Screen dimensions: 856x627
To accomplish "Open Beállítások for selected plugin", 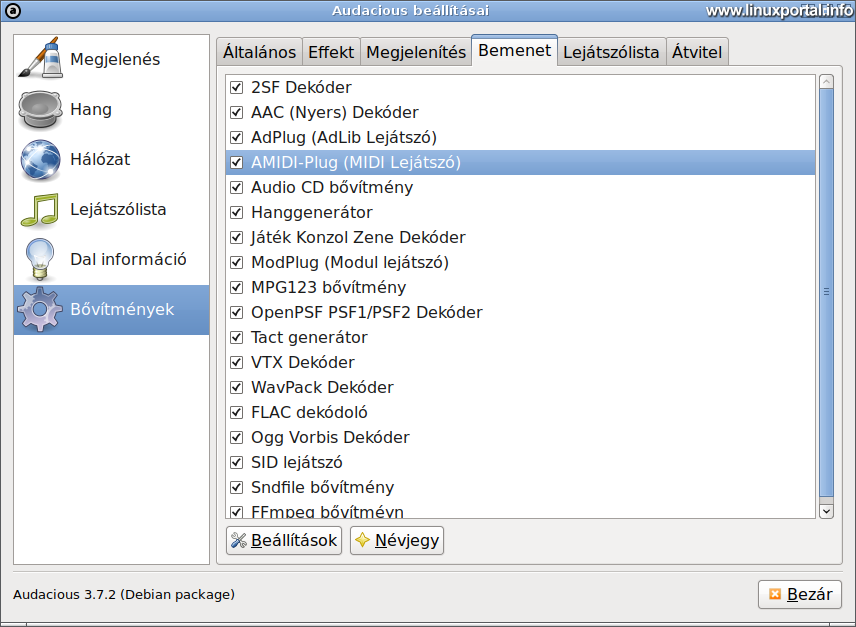I will 284,540.
